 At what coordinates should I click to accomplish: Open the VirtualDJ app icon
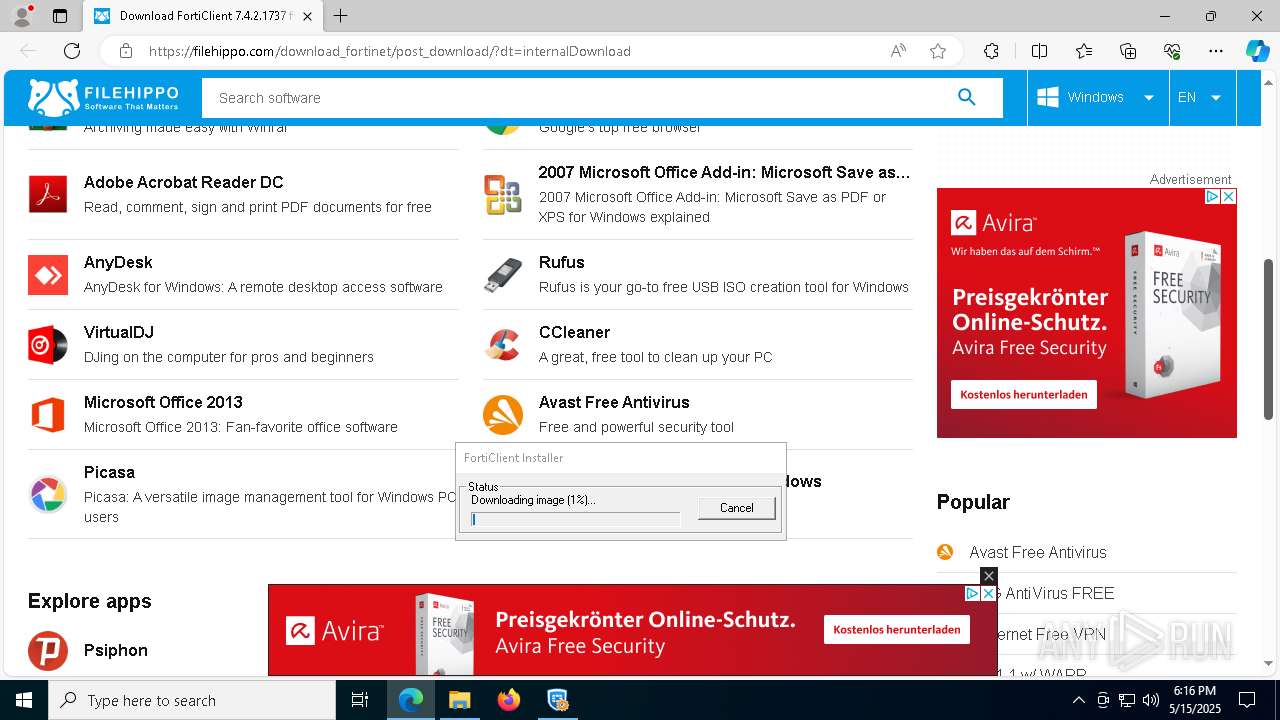[x=48, y=344]
